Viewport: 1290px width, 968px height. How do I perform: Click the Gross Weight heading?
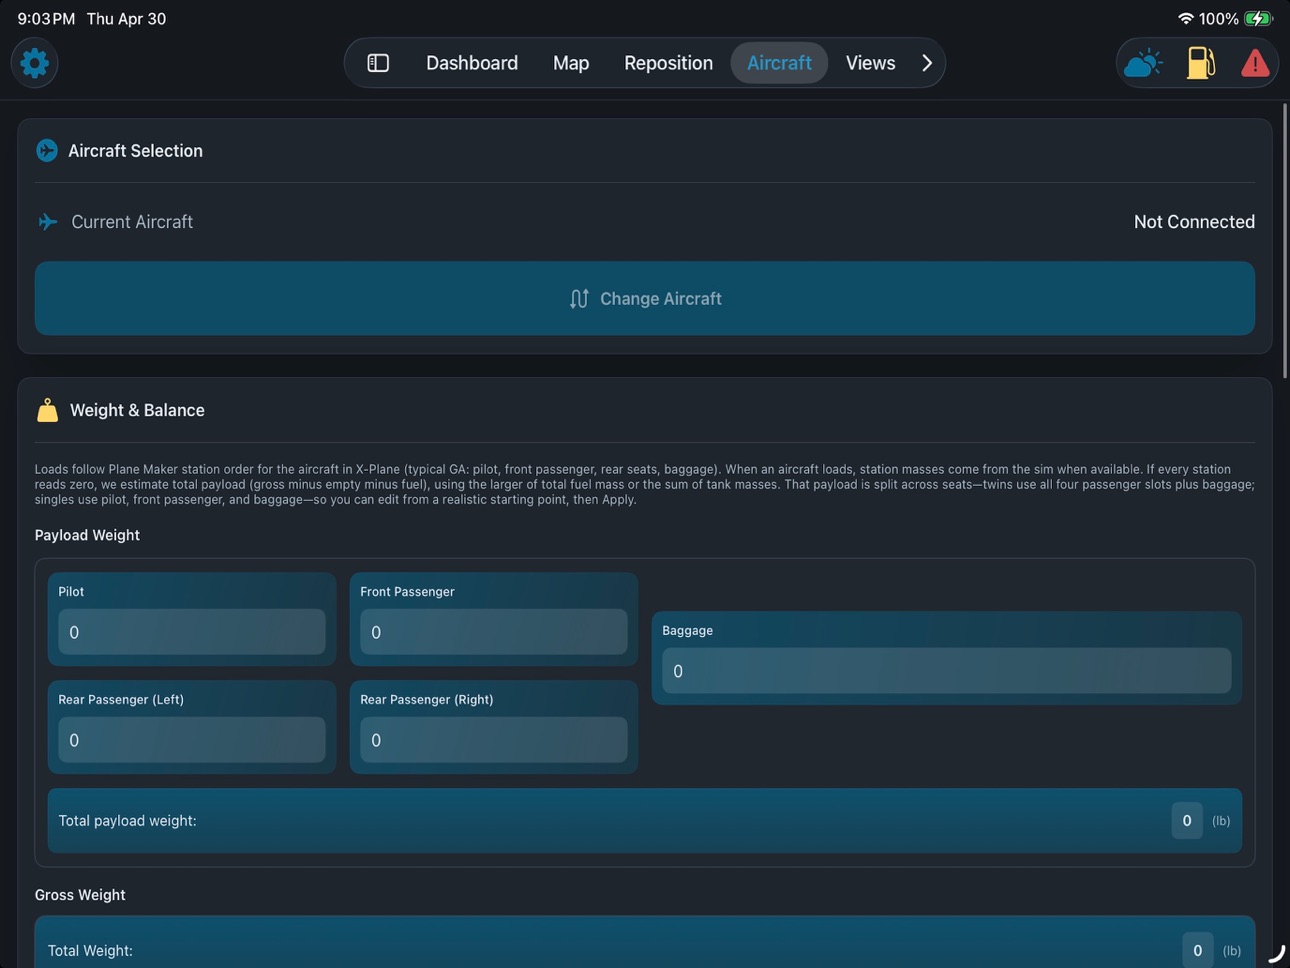tap(80, 895)
